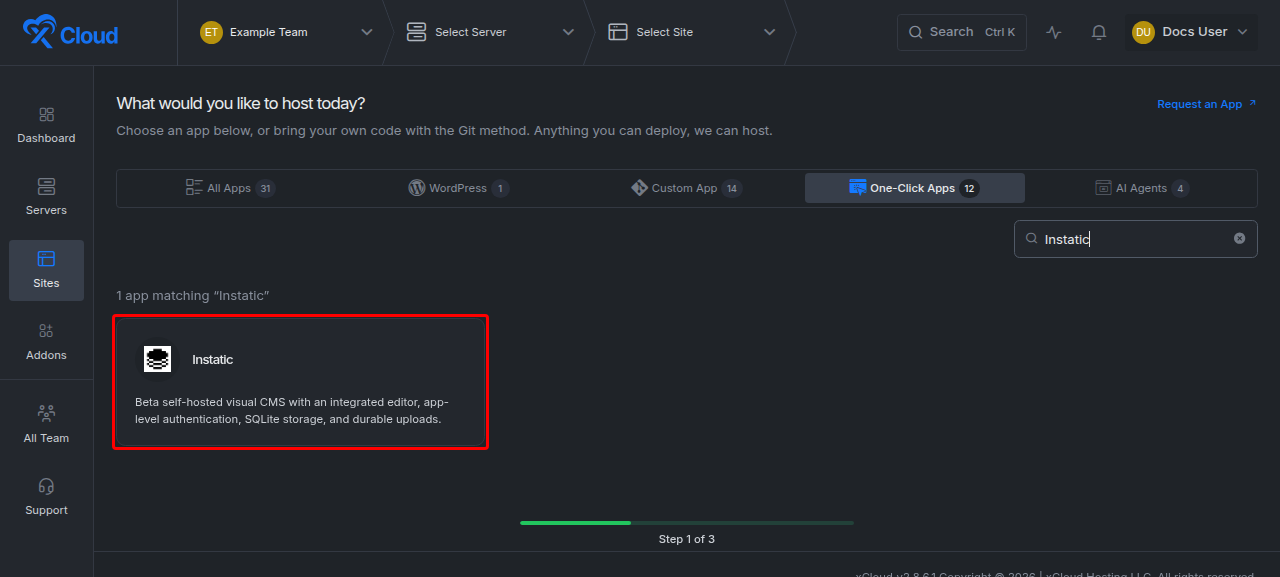1280x577 pixels.
Task: Open the header Search Ctrl K box
Action: (x=962, y=32)
